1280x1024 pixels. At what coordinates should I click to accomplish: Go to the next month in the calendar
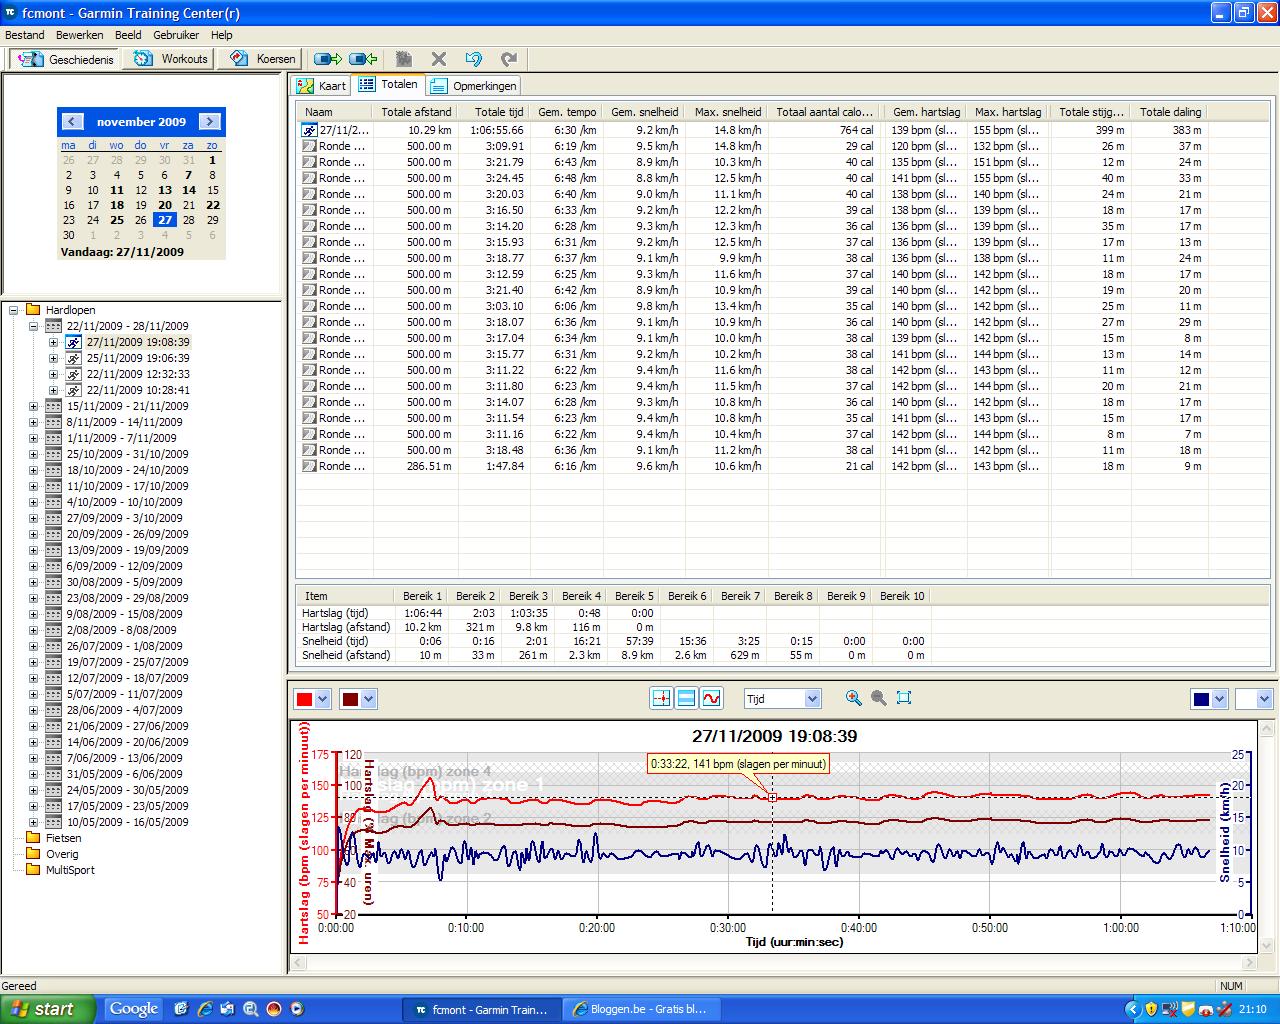(210, 121)
